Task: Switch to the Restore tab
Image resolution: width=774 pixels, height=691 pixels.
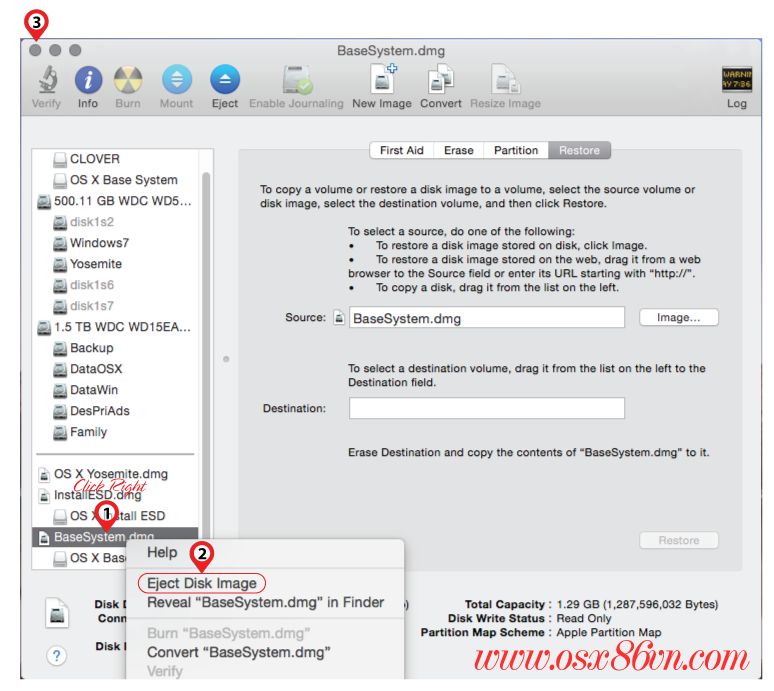Action: tap(579, 151)
